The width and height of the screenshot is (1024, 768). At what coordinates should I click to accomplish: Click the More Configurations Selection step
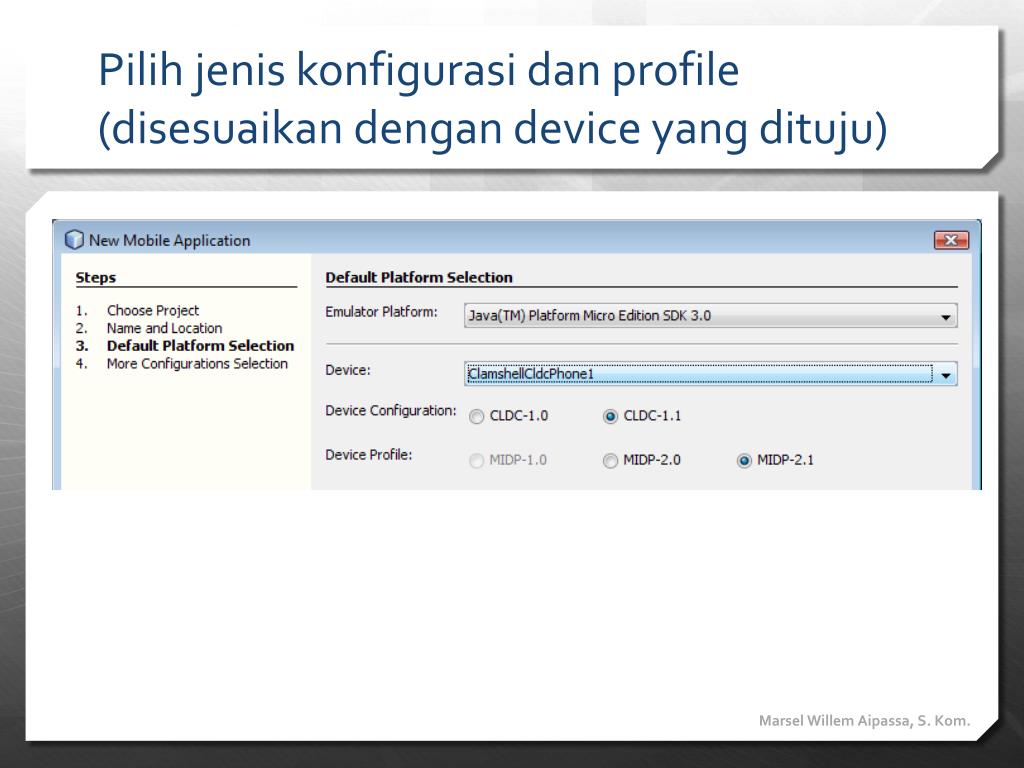pos(197,363)
